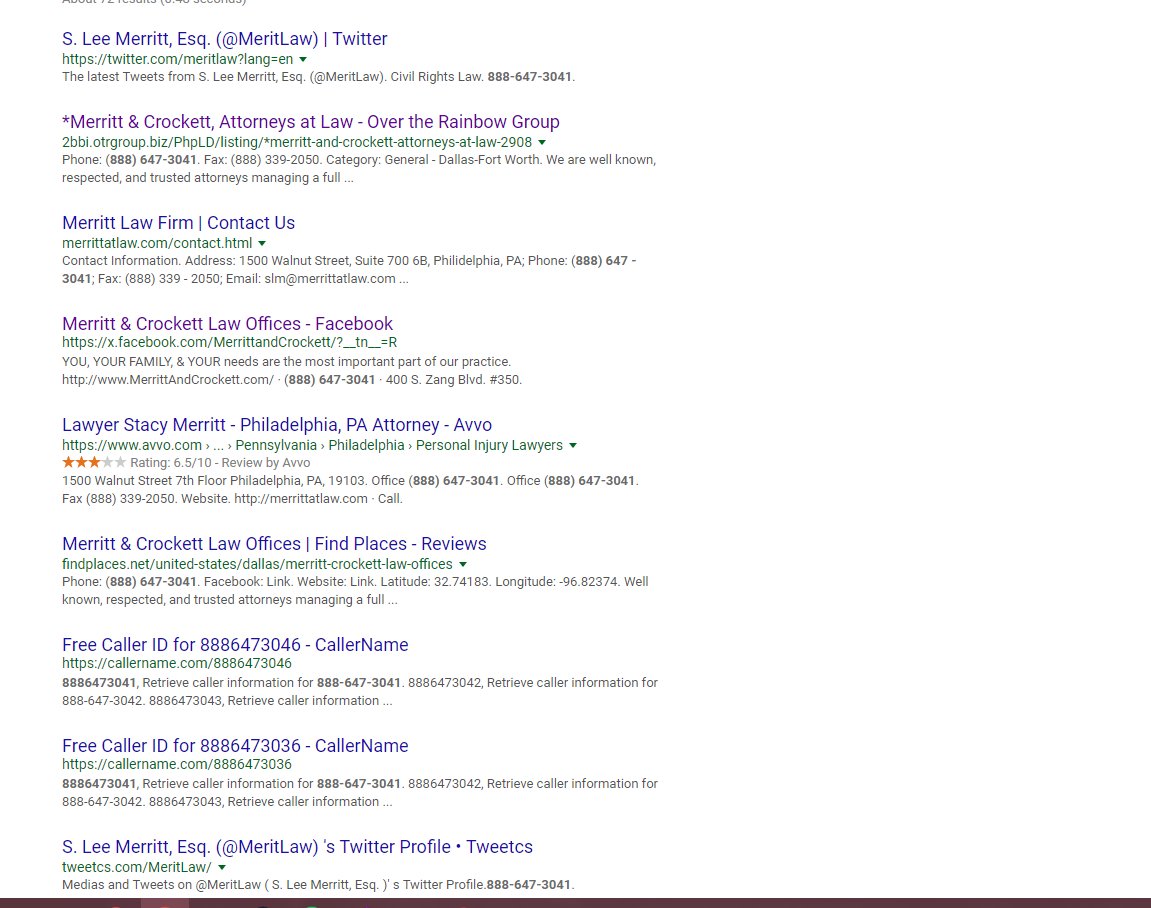Click the Avvo star rating
This screenshot has width=1151, height=908.
94,462
